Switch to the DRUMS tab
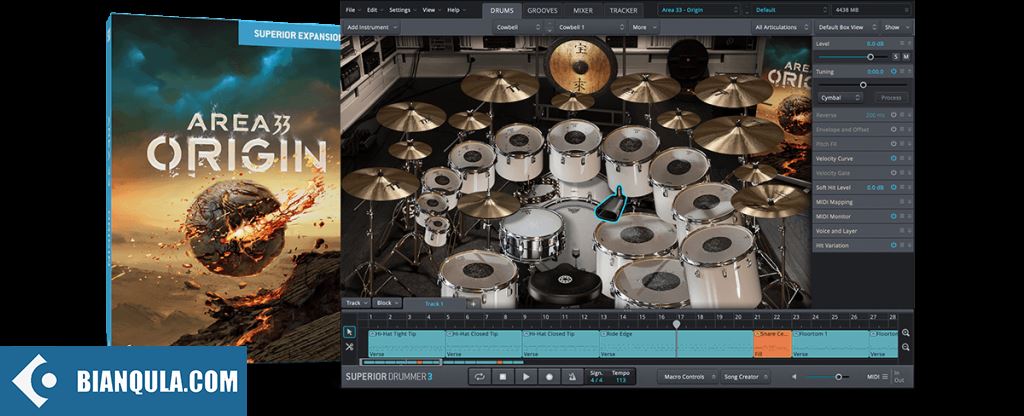 pyautogui.click(x=502, y=10)
